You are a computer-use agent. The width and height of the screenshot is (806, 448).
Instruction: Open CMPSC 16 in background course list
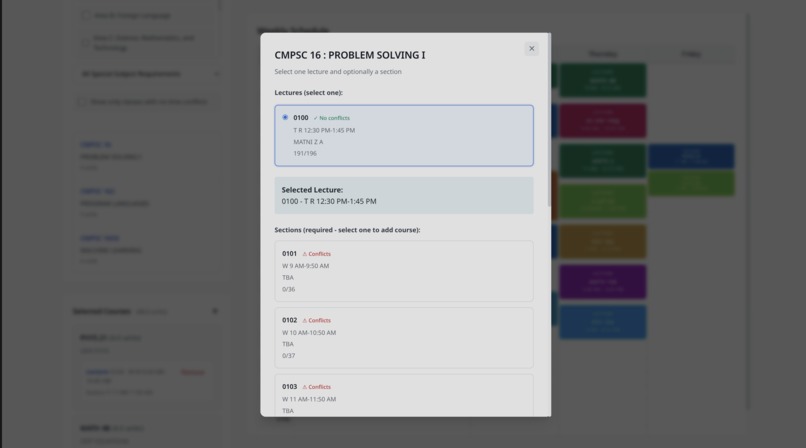pos(96,144)
